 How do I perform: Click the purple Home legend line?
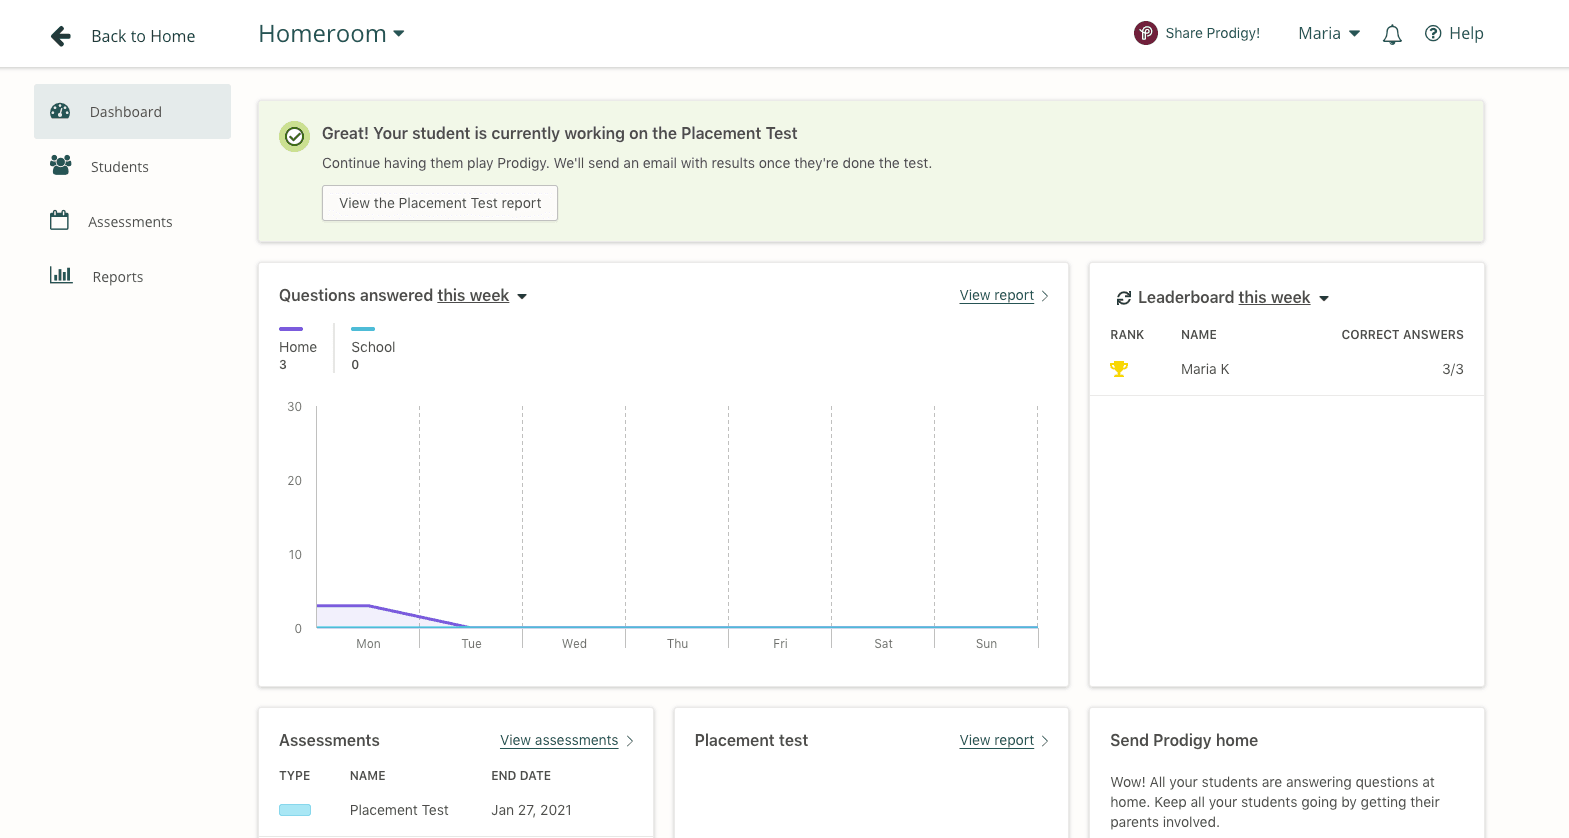(291, 328)
